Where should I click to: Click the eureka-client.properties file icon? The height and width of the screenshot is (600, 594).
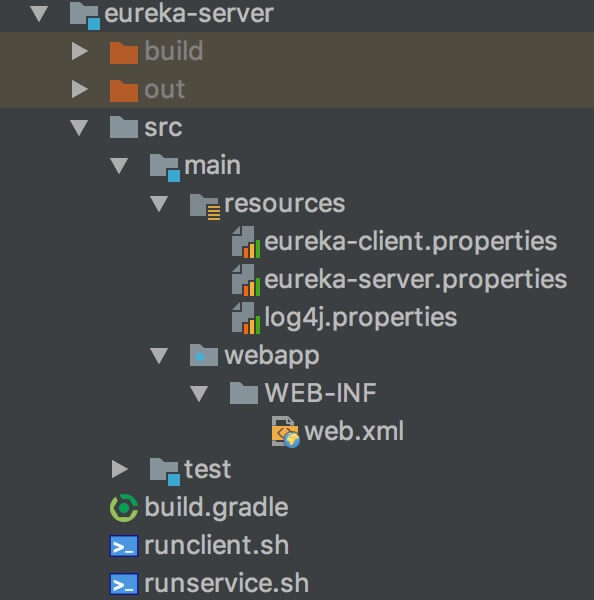(x=246, y=242)
